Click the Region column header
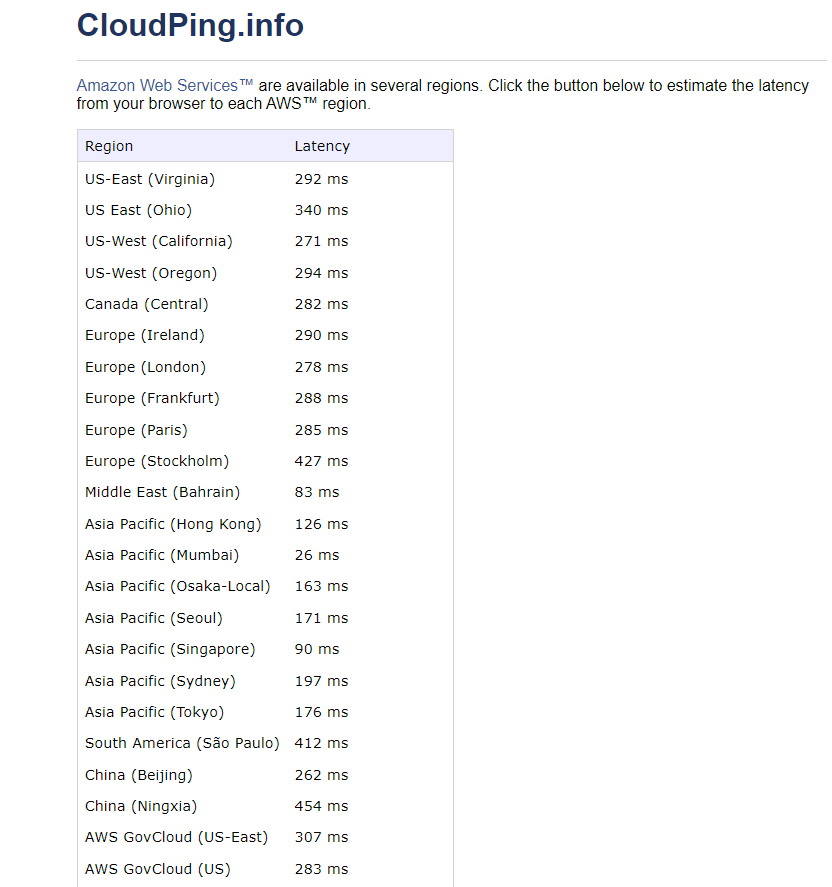The height and width of the screenshot is (887, 832). [x=109, y=146]
